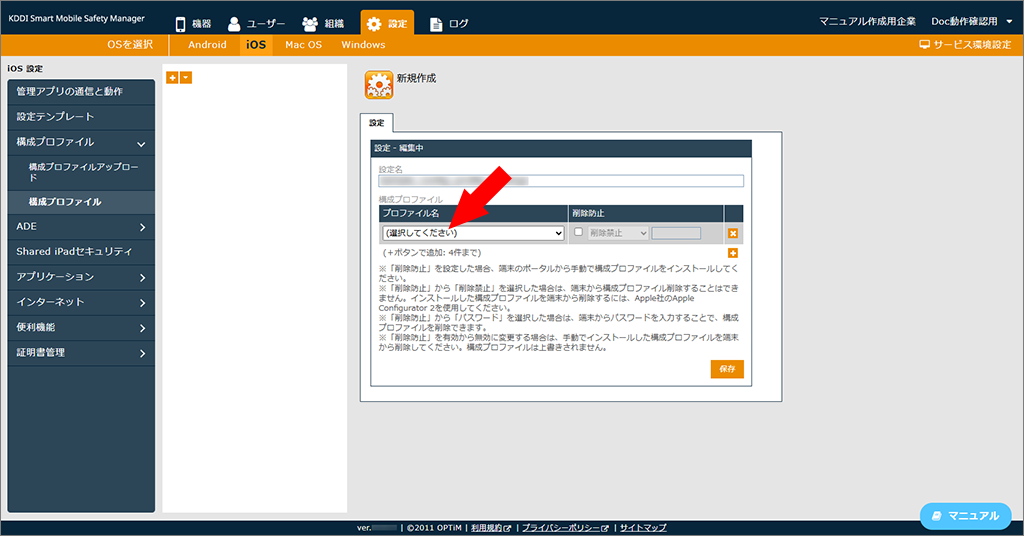This screenshot has width=1024, height=536.
Task: Open the プロファイル名 (選択してください) dropdown
Action: point(473,233)
